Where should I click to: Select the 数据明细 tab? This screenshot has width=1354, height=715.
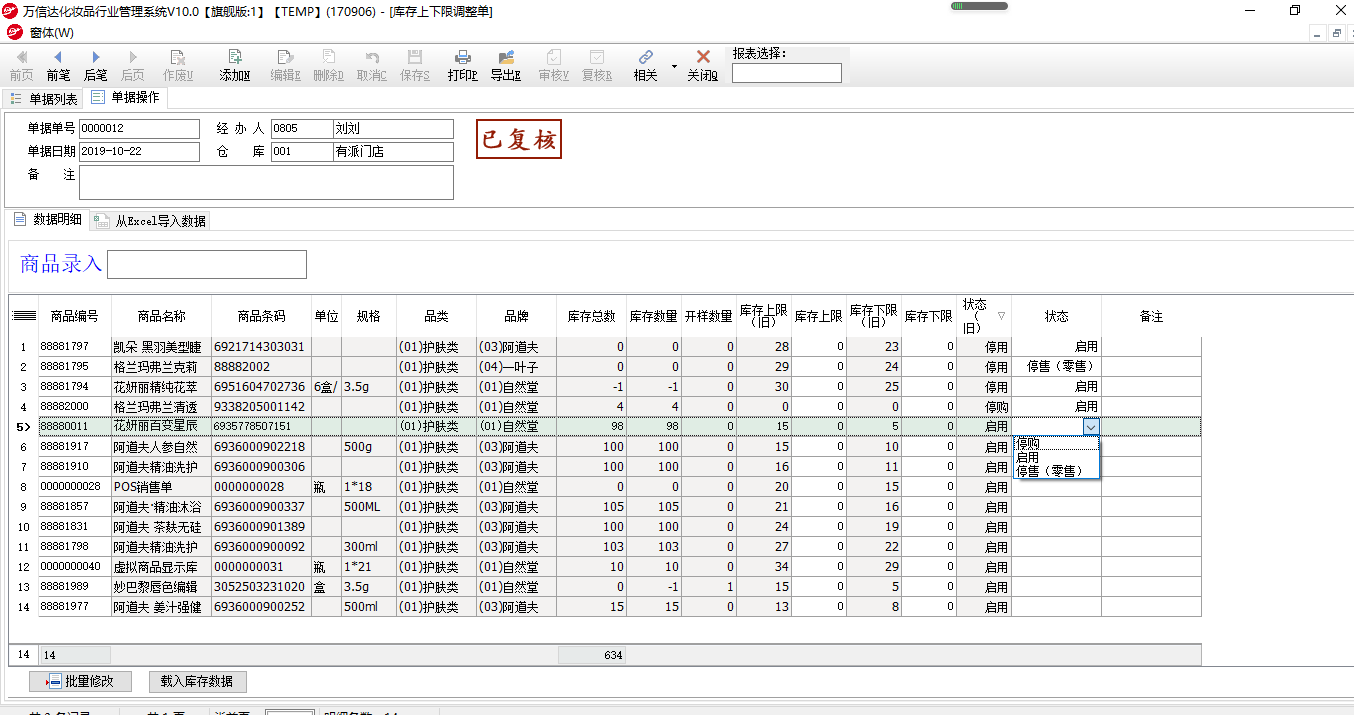(49, 220)
